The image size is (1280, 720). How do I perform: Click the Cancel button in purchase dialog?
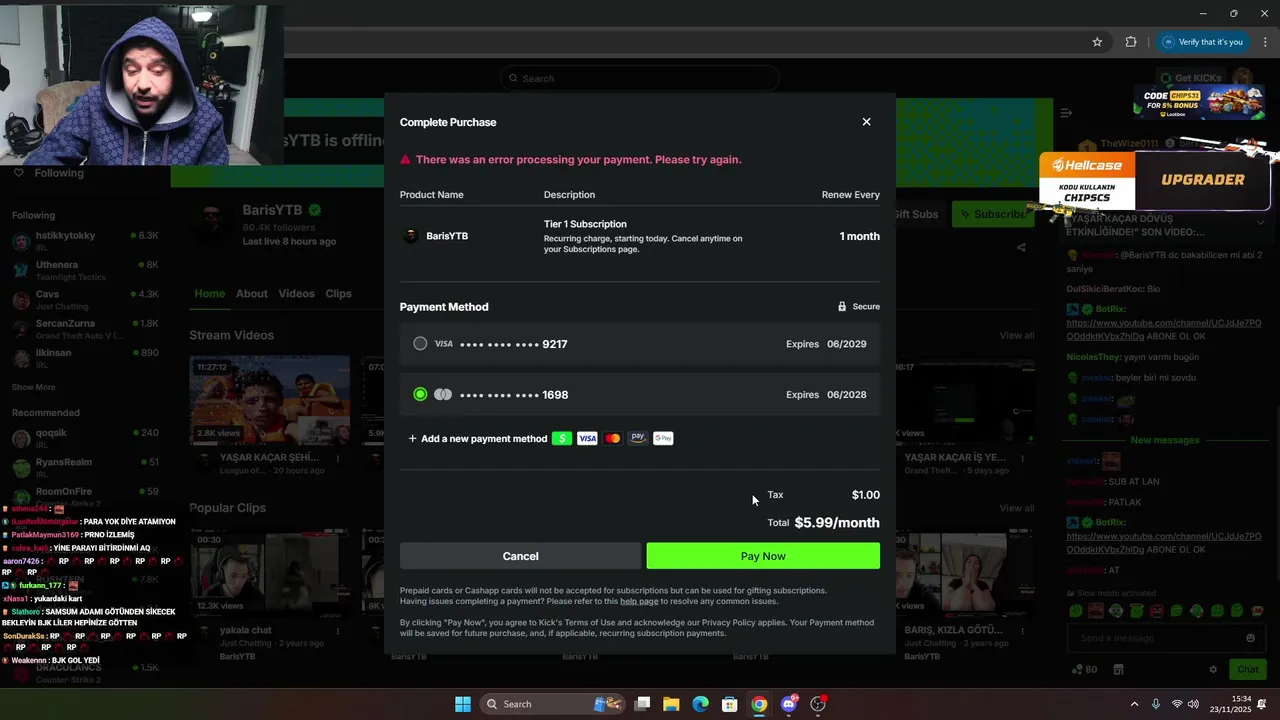click(520, 556)
